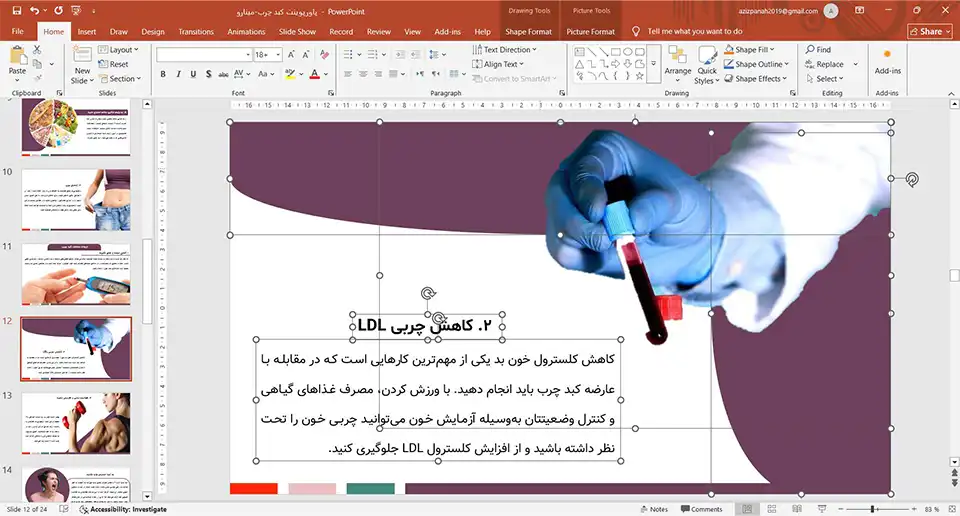The image size is (960, 516).
Task: Select the Rectangle shape in gallery
Action: 615,52
